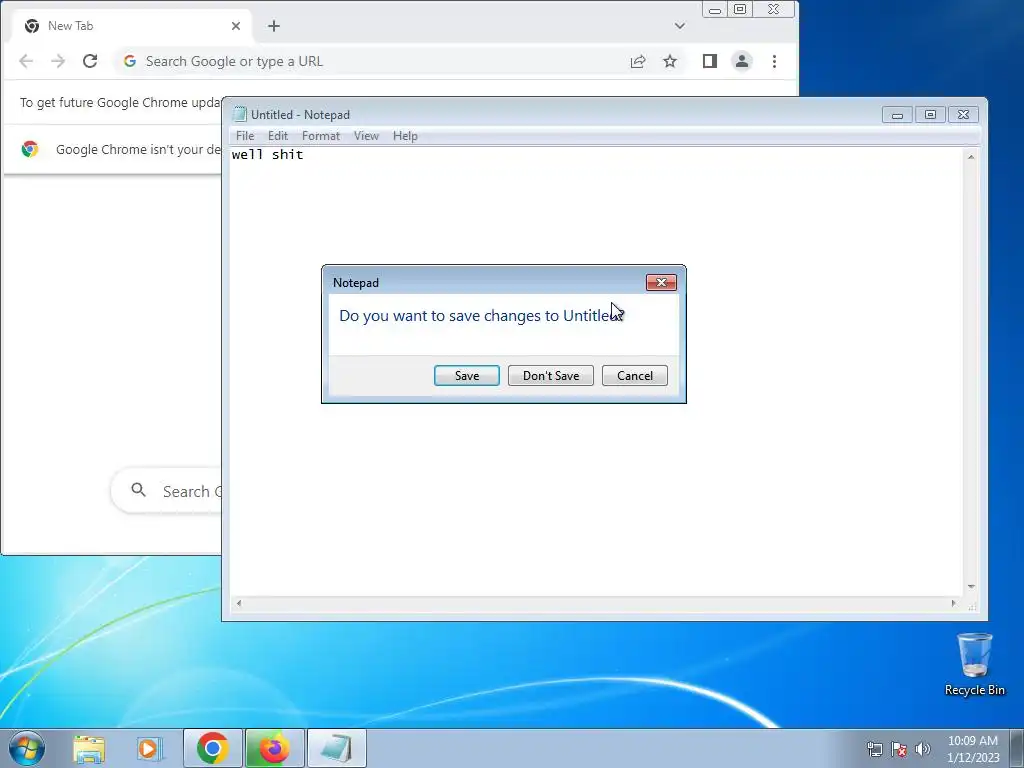This screenshot has width=1024, height=768.
Task: Open the Notepad Edit menu
Action: point(278,136)
